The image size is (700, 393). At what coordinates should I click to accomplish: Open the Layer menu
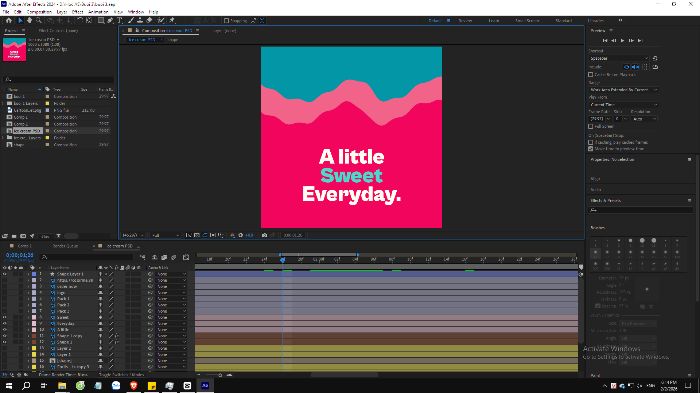(62, 12)
